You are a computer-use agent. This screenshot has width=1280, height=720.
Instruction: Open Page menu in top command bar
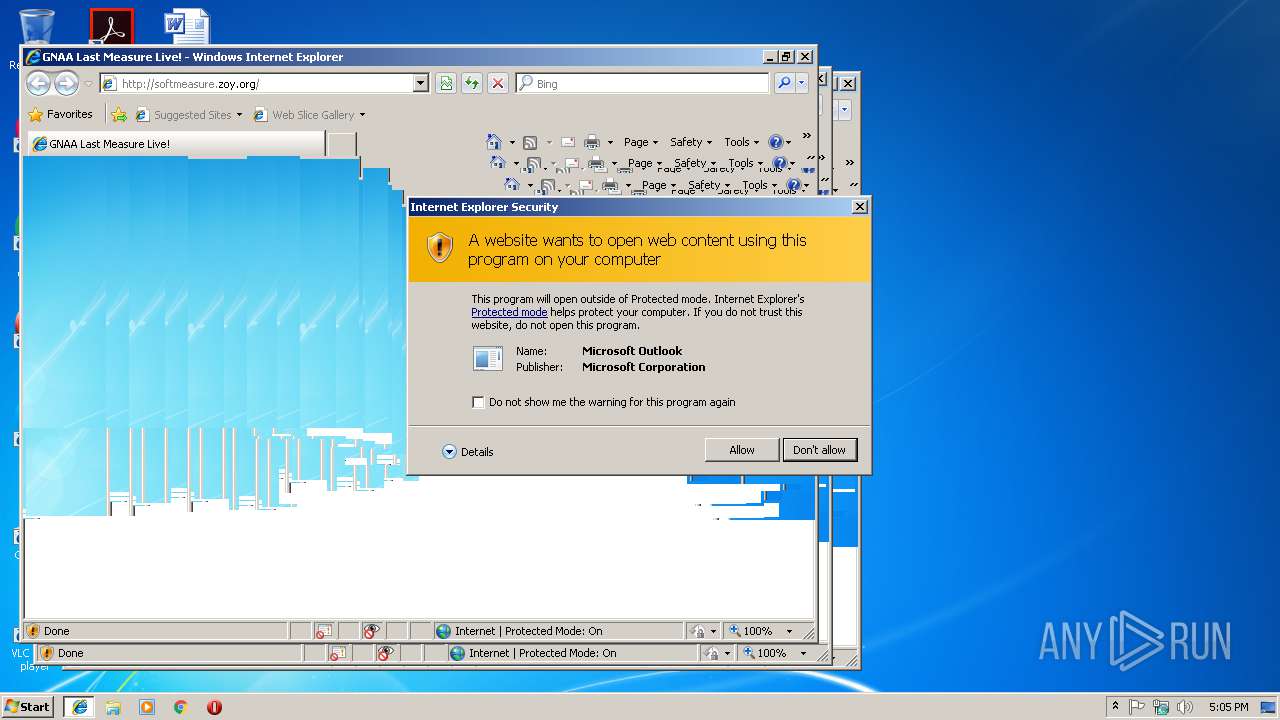coord(641,142)
